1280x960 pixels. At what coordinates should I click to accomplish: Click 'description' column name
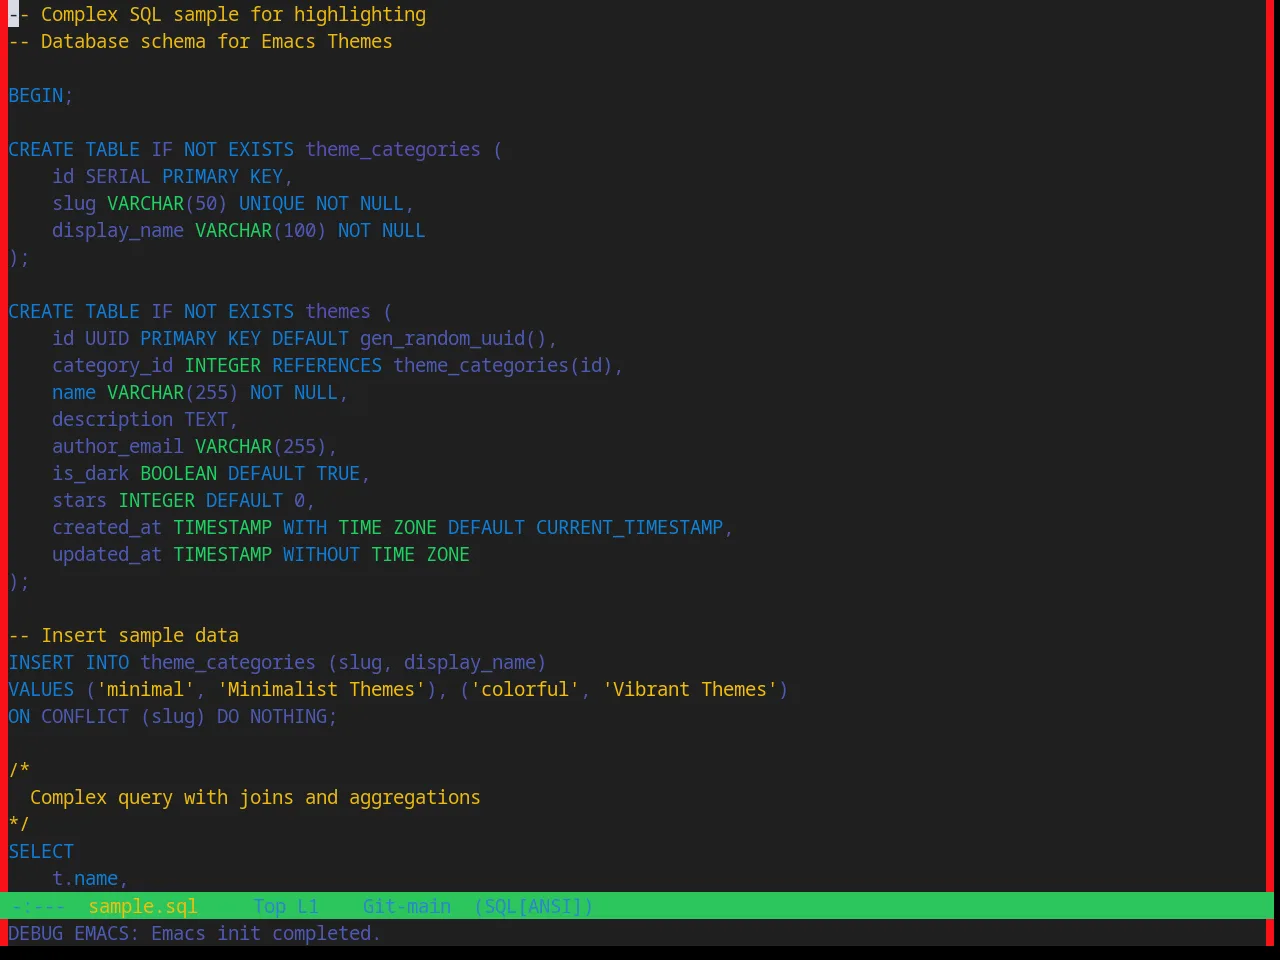[x=112, y=420]
